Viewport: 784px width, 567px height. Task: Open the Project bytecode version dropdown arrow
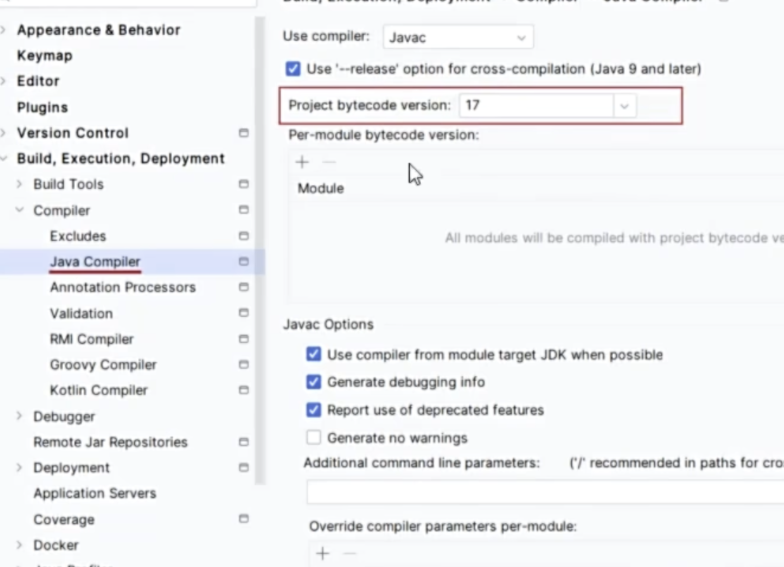[x=625, y=105]
